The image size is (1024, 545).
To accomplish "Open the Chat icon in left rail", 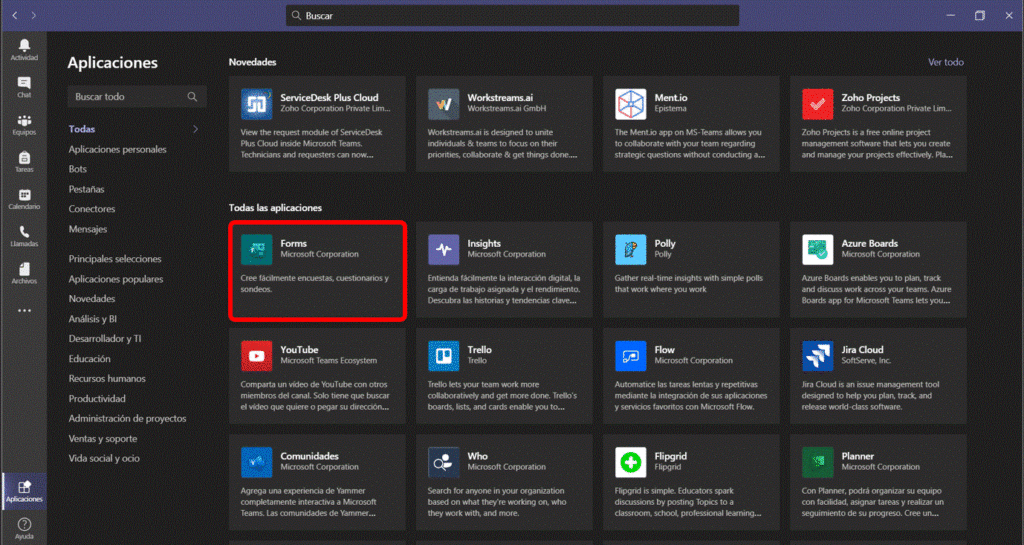I will pyautogui.click(x=24, y=87).
